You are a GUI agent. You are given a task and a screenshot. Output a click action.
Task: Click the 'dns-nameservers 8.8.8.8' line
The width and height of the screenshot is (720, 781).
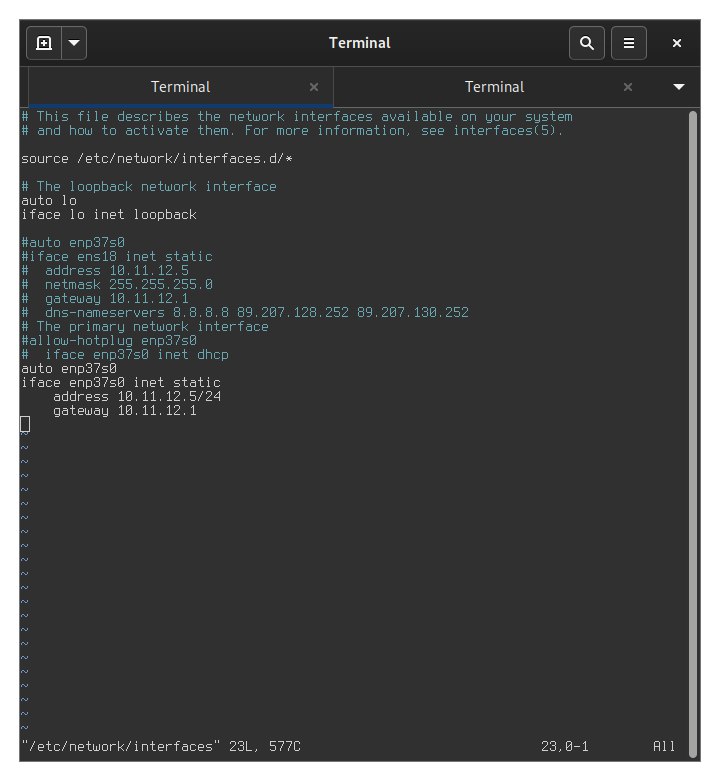point(244,312)
